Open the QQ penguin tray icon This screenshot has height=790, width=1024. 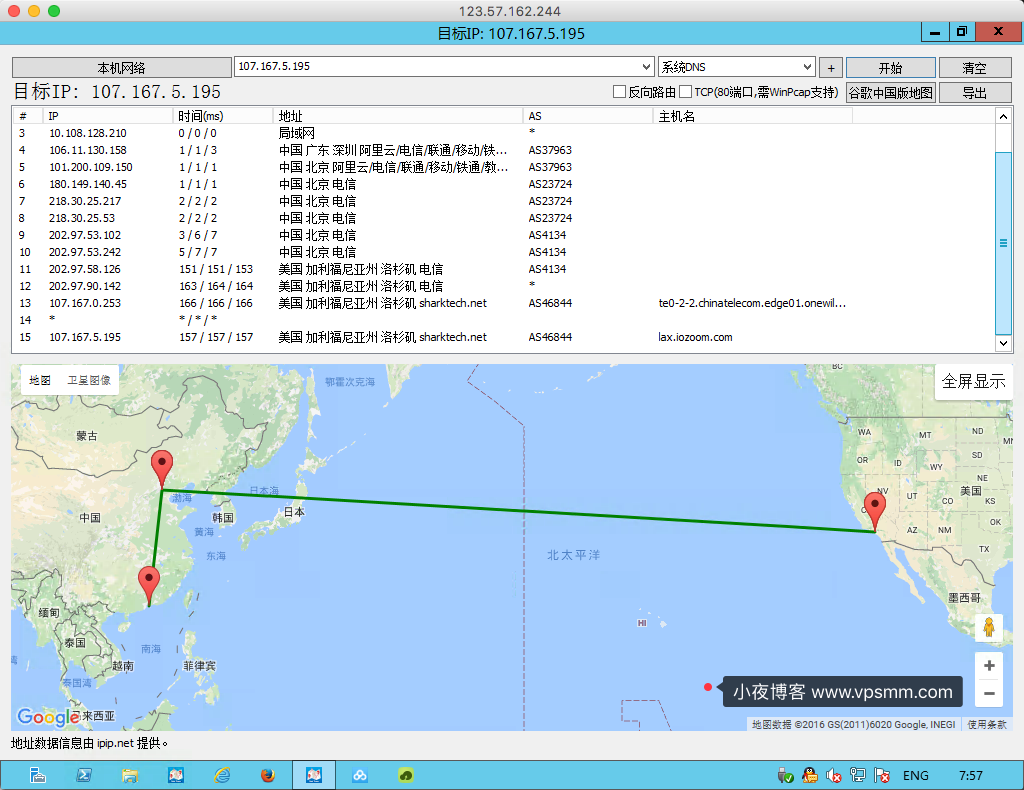810,776
